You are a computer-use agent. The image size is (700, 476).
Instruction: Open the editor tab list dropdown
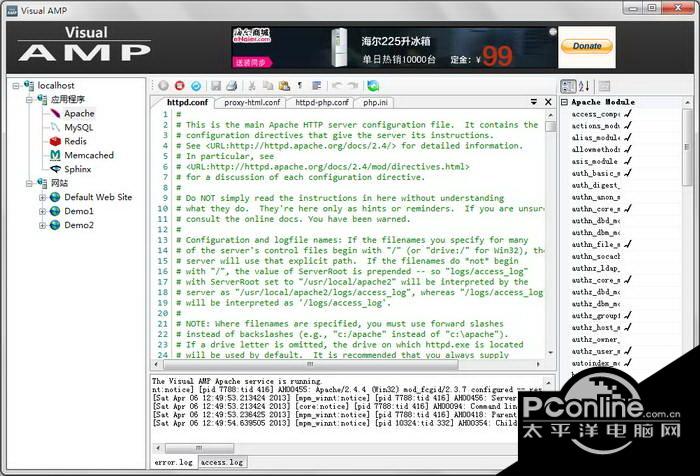[533, 102]
